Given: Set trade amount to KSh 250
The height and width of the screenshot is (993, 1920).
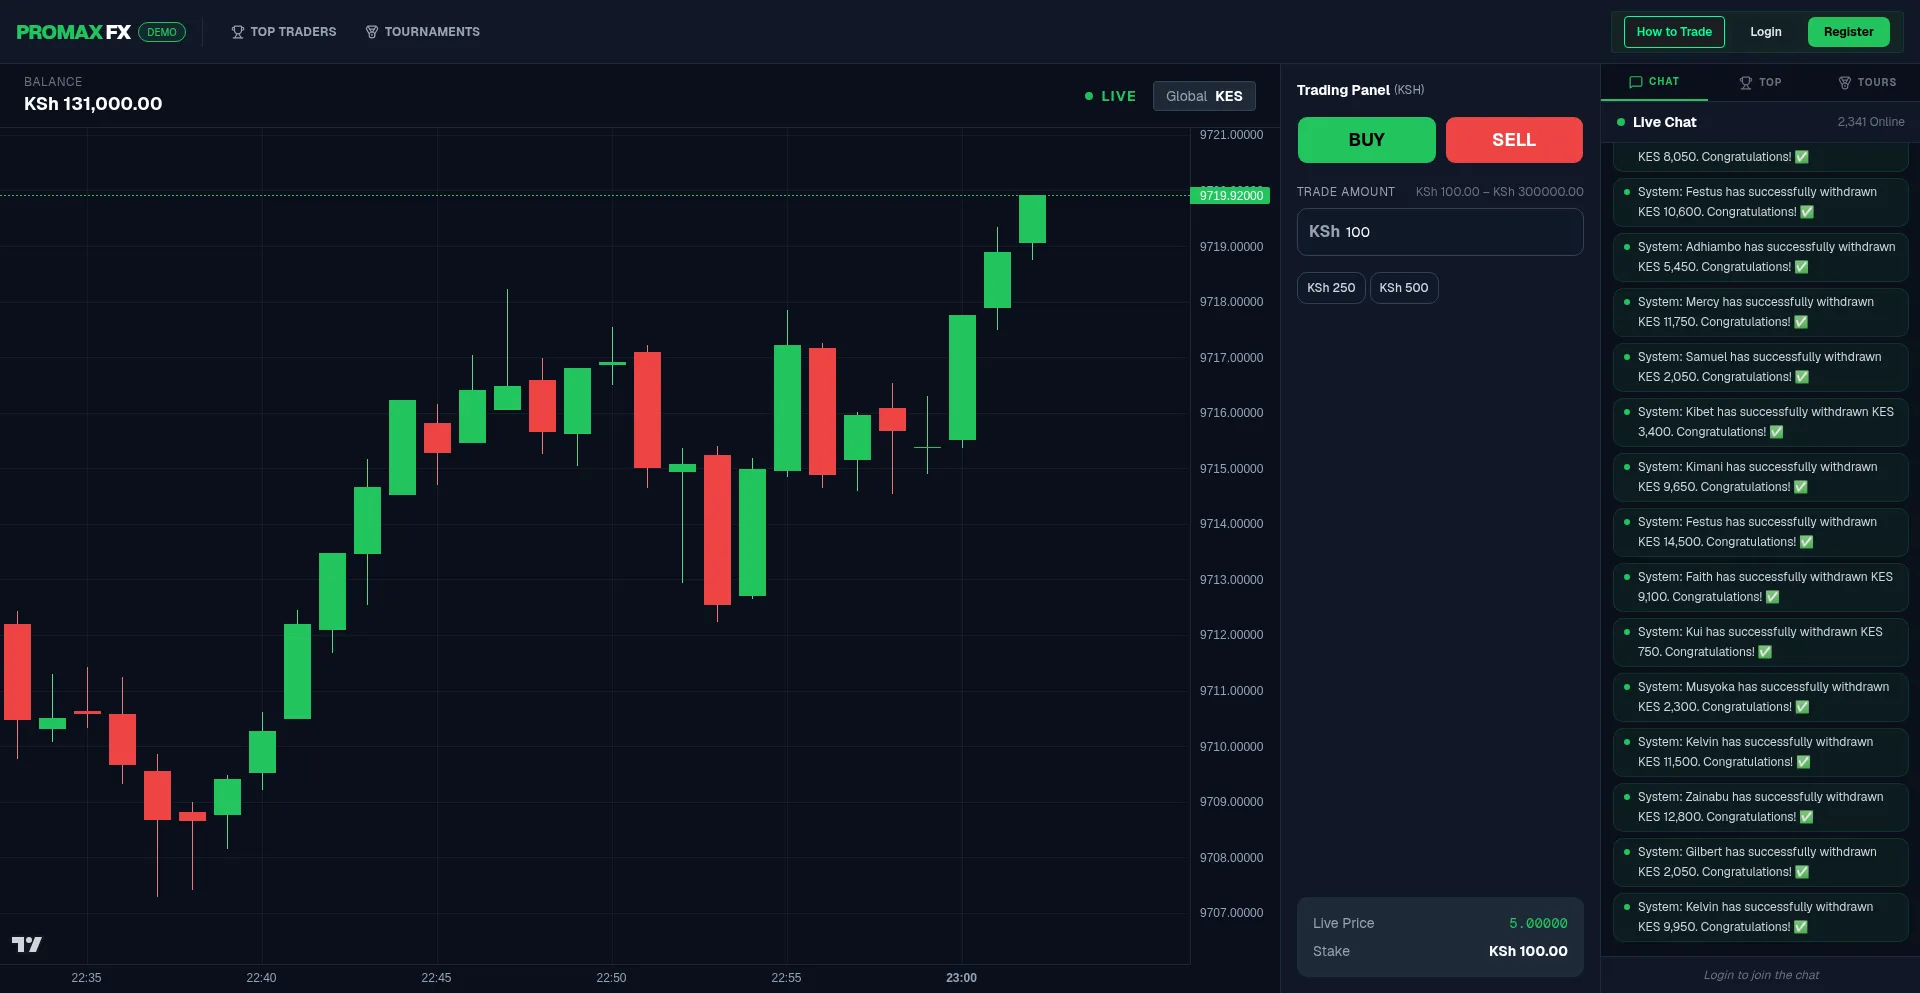Looking at the screenshot, I should click(x=1331, y=288).
